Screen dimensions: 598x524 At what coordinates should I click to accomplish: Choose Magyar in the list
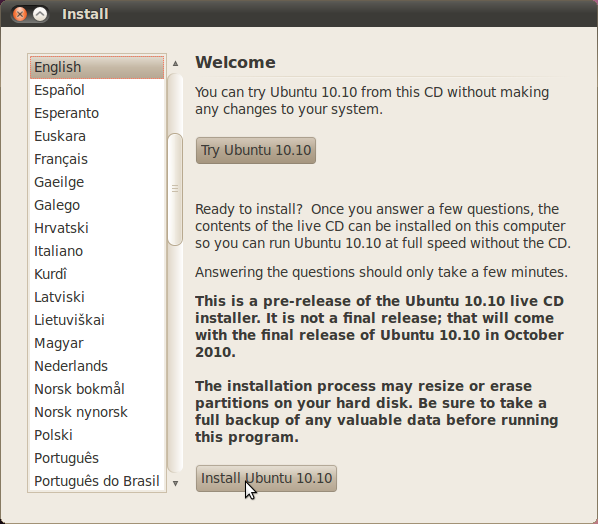pos(97,343)
